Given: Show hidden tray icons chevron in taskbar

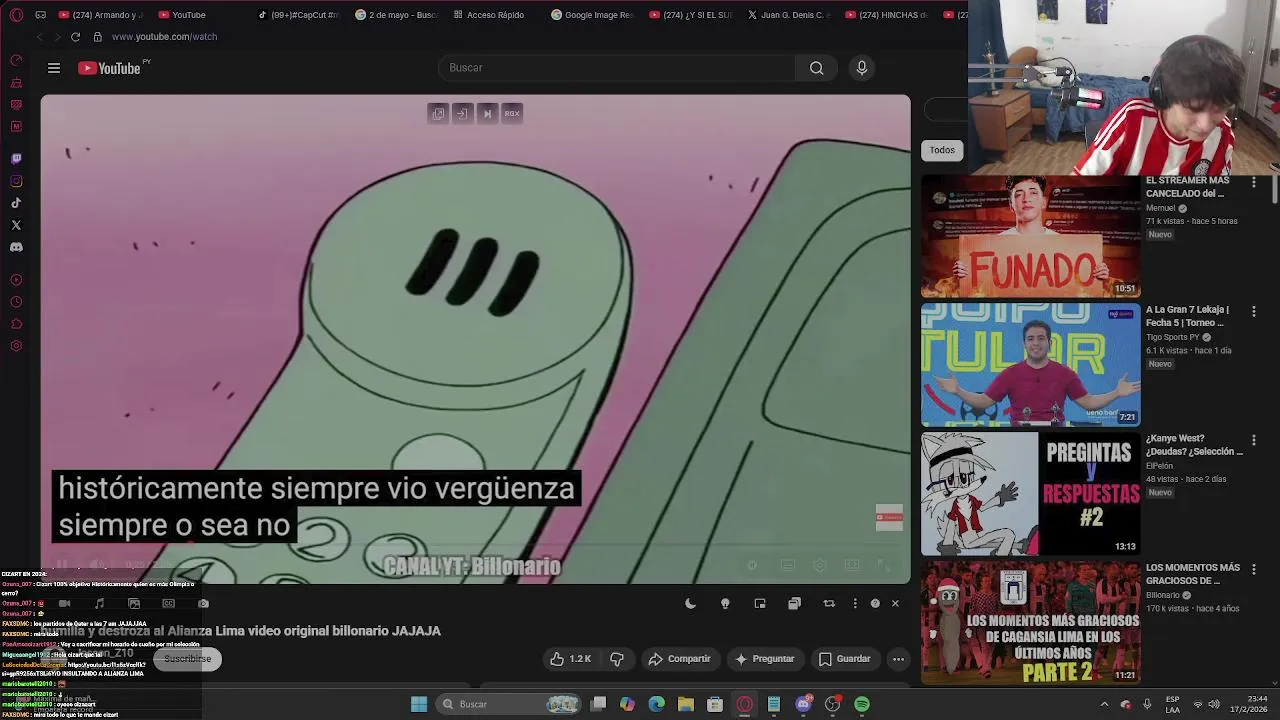Looking at the screenshot, I should coord(1104,704).
